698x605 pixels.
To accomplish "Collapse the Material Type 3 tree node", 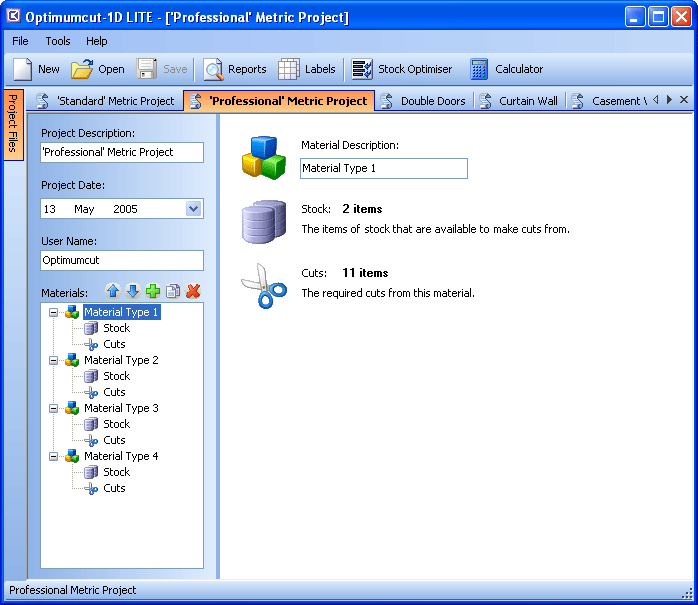I will point(53,408).
